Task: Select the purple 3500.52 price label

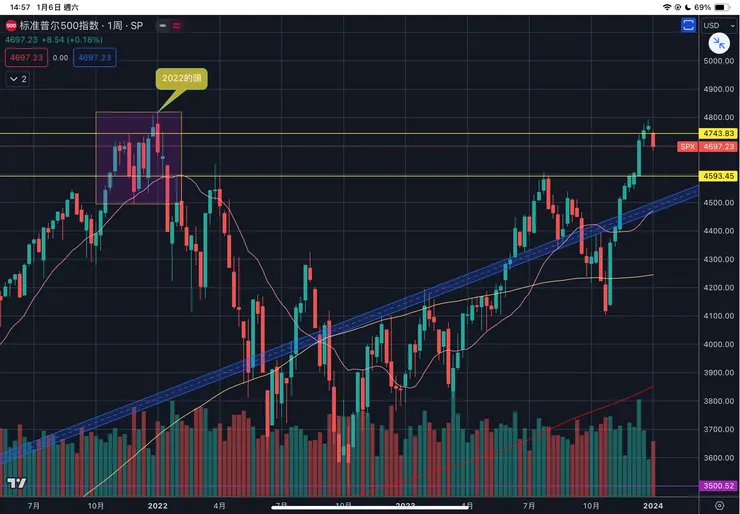Action: [716, 486]
